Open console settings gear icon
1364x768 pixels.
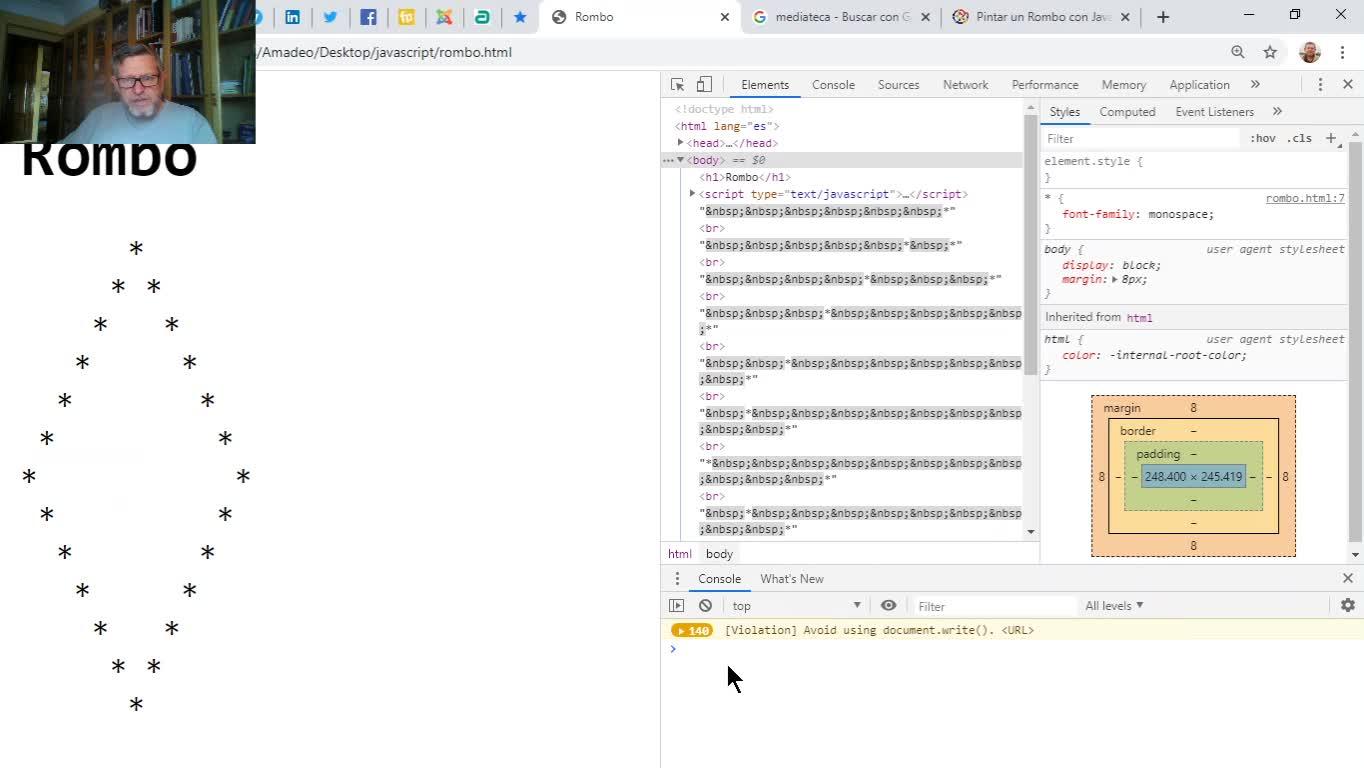point(1347,606)
